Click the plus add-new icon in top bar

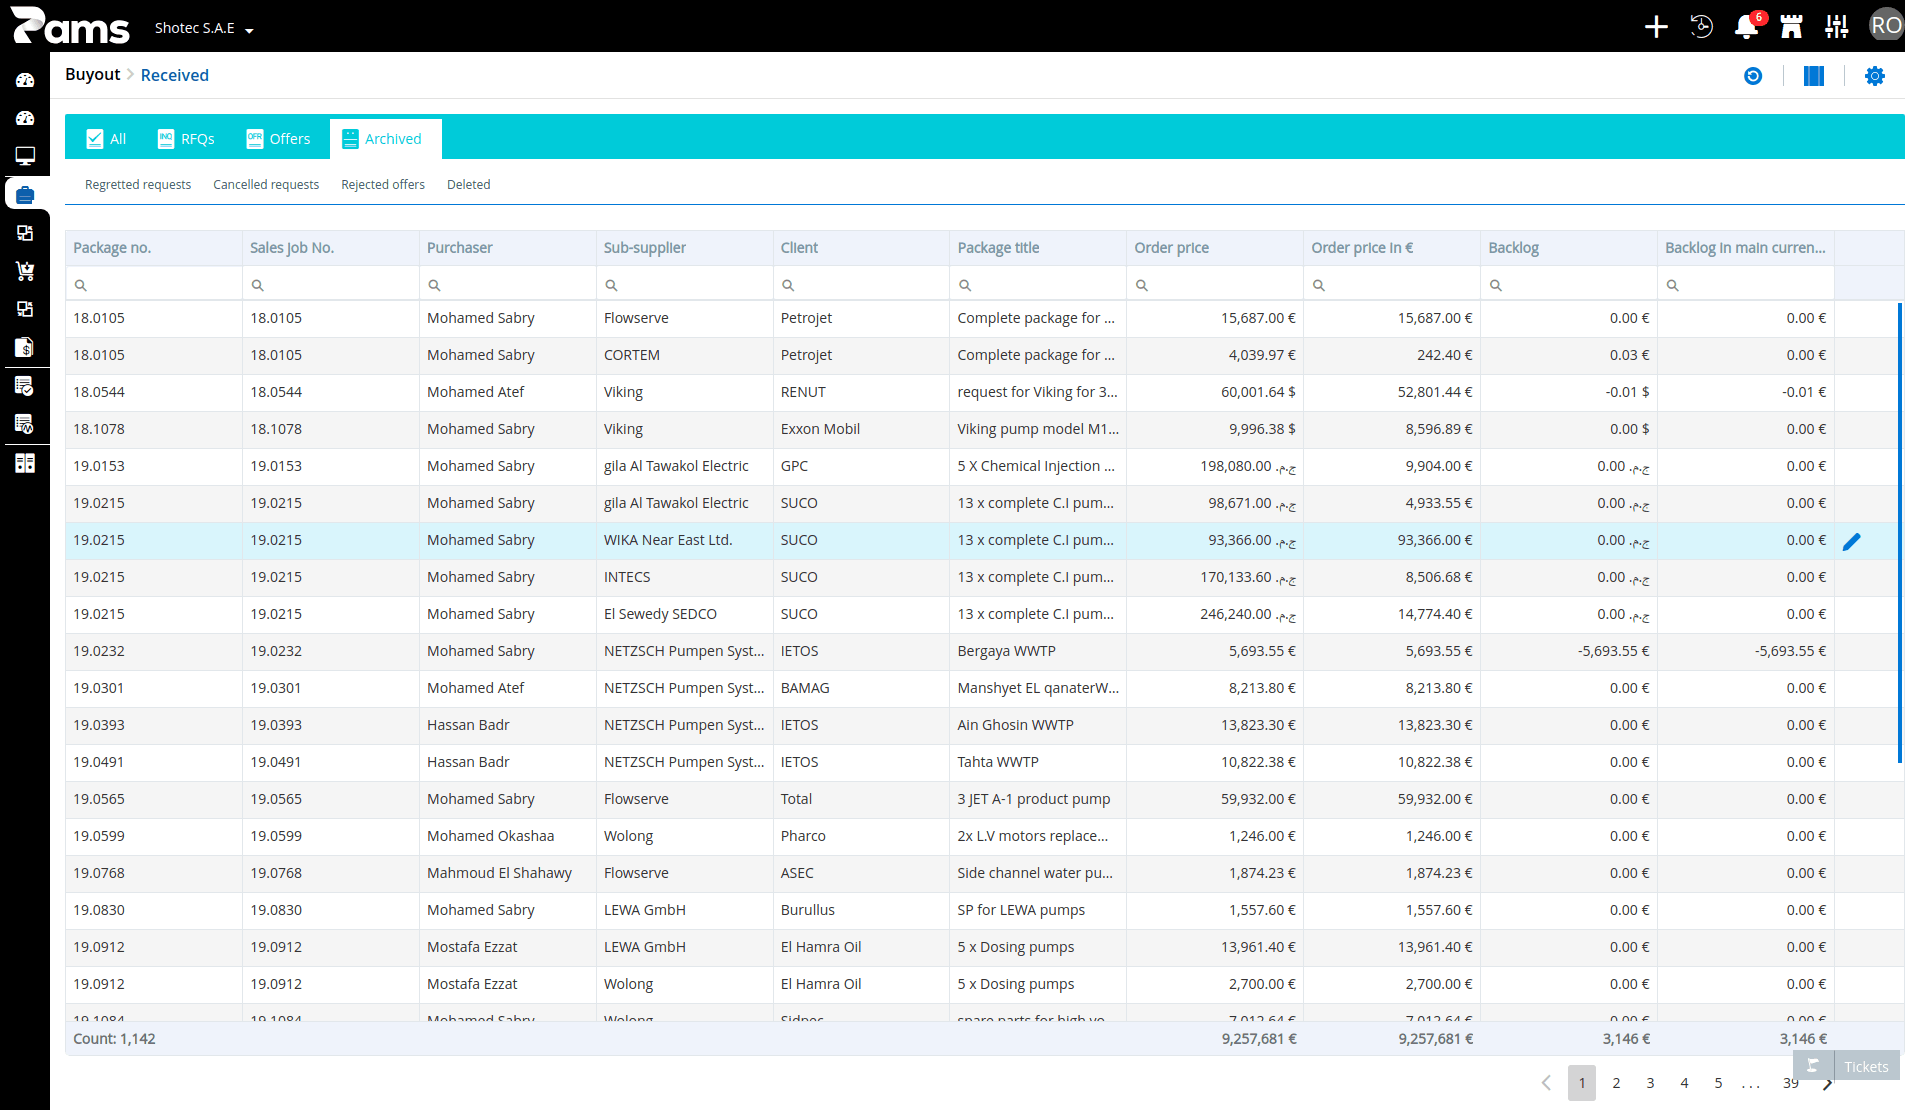1656,27
